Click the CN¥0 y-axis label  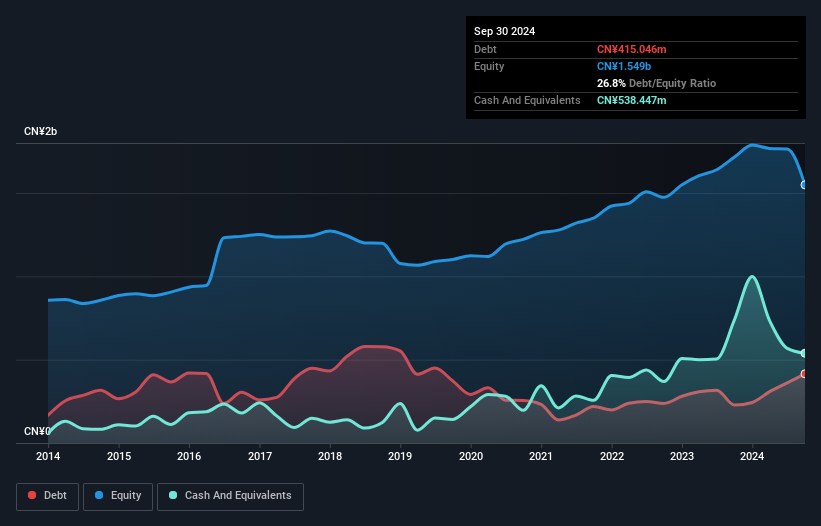click(x=37, y=431)
